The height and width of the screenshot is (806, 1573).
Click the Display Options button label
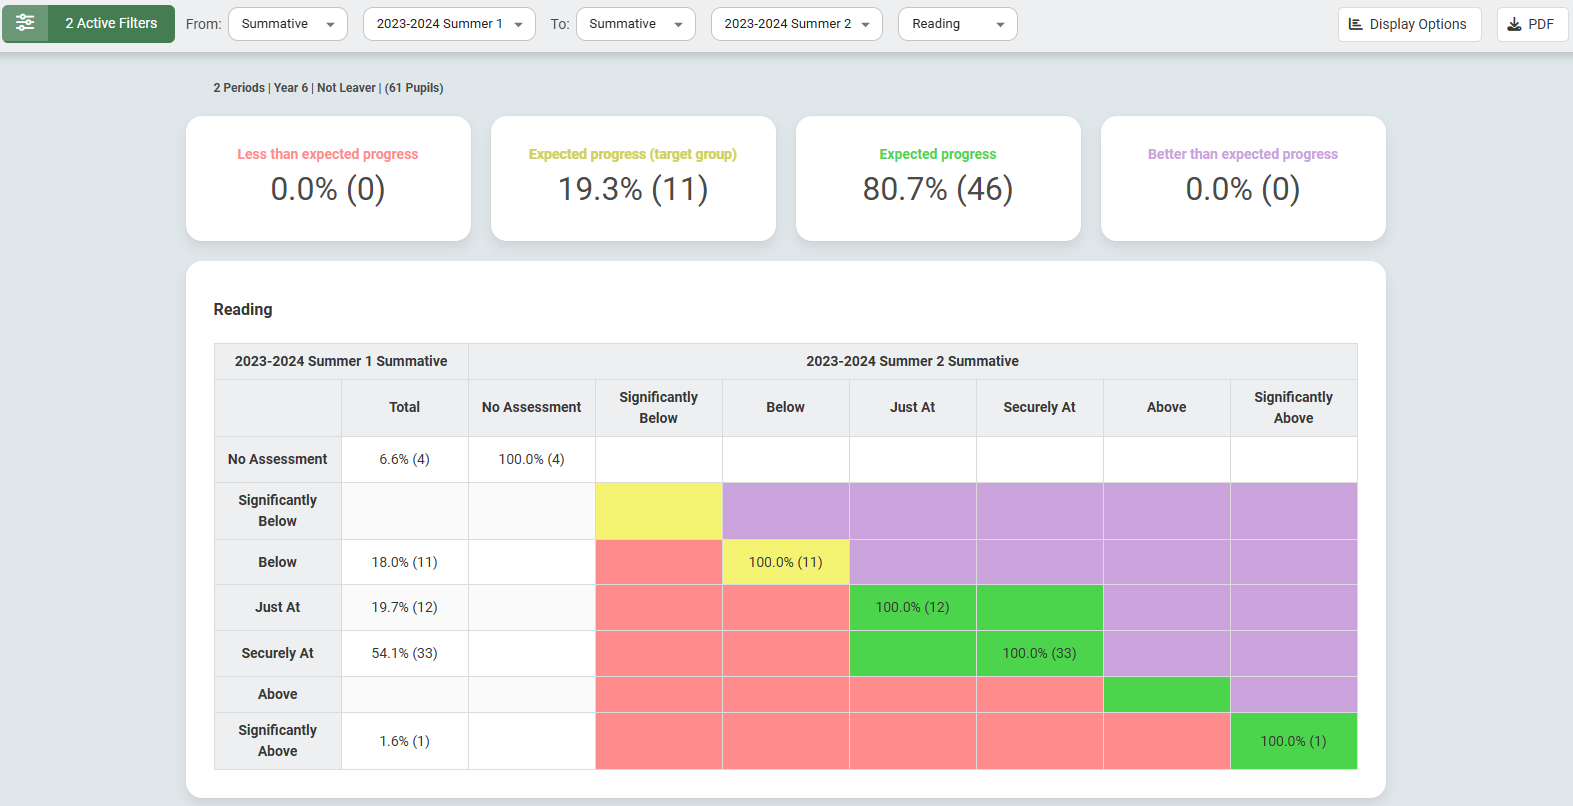1417,24
